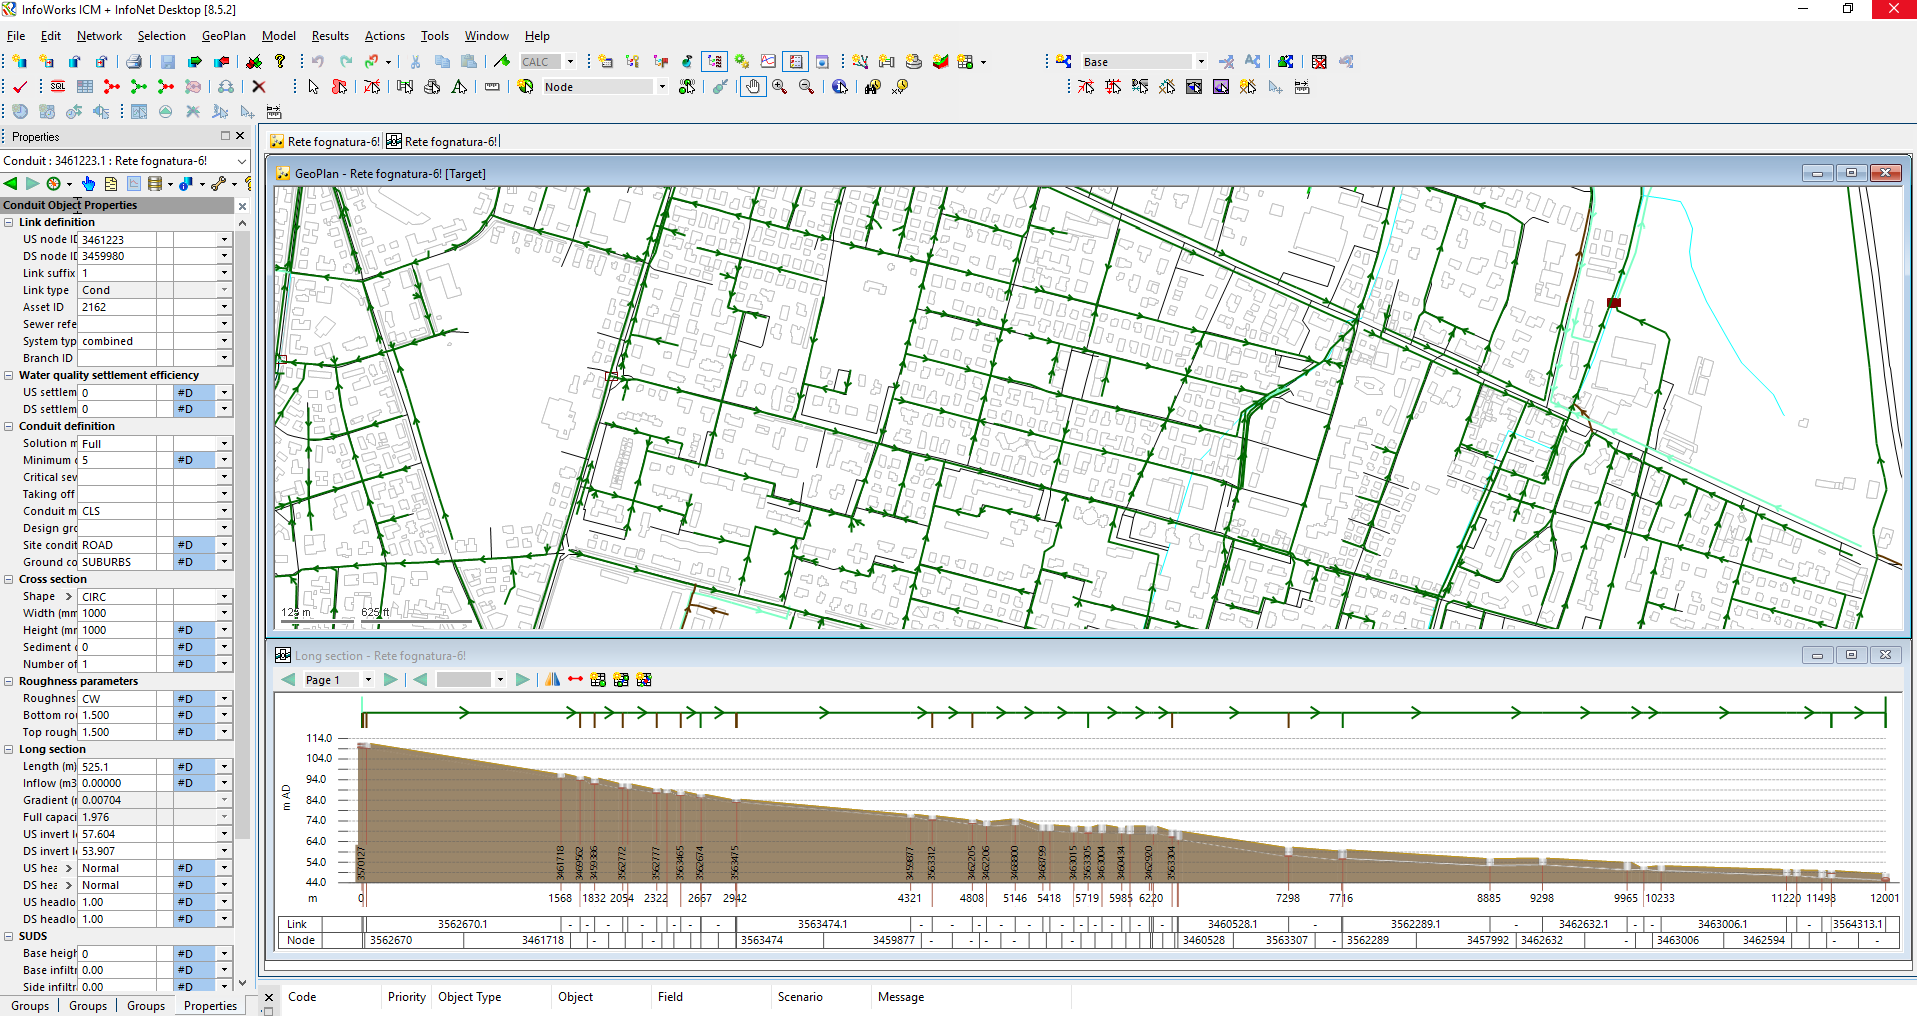The image size is (1917, 1016).
Task: Click the green gears run icon
Action: (741, 61)
